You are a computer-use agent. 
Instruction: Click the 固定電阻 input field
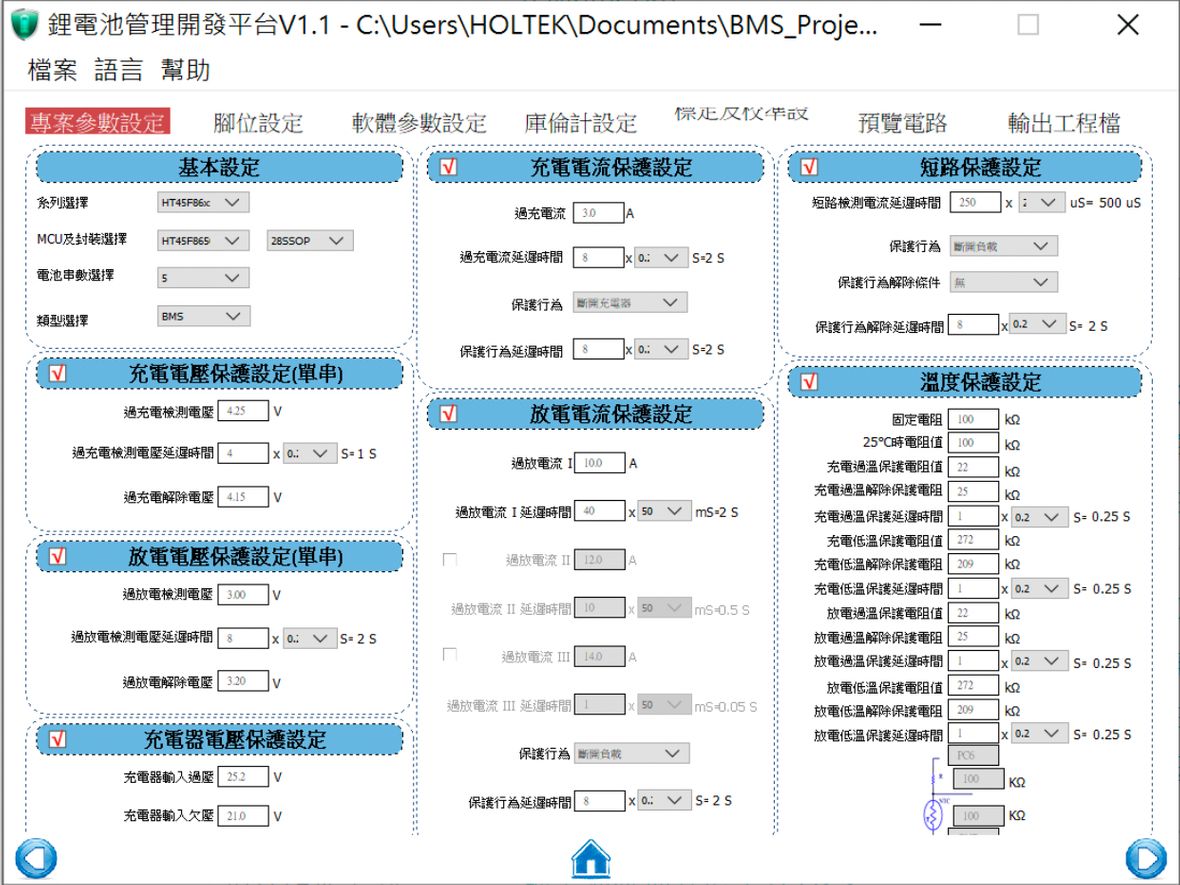point(973,419)
